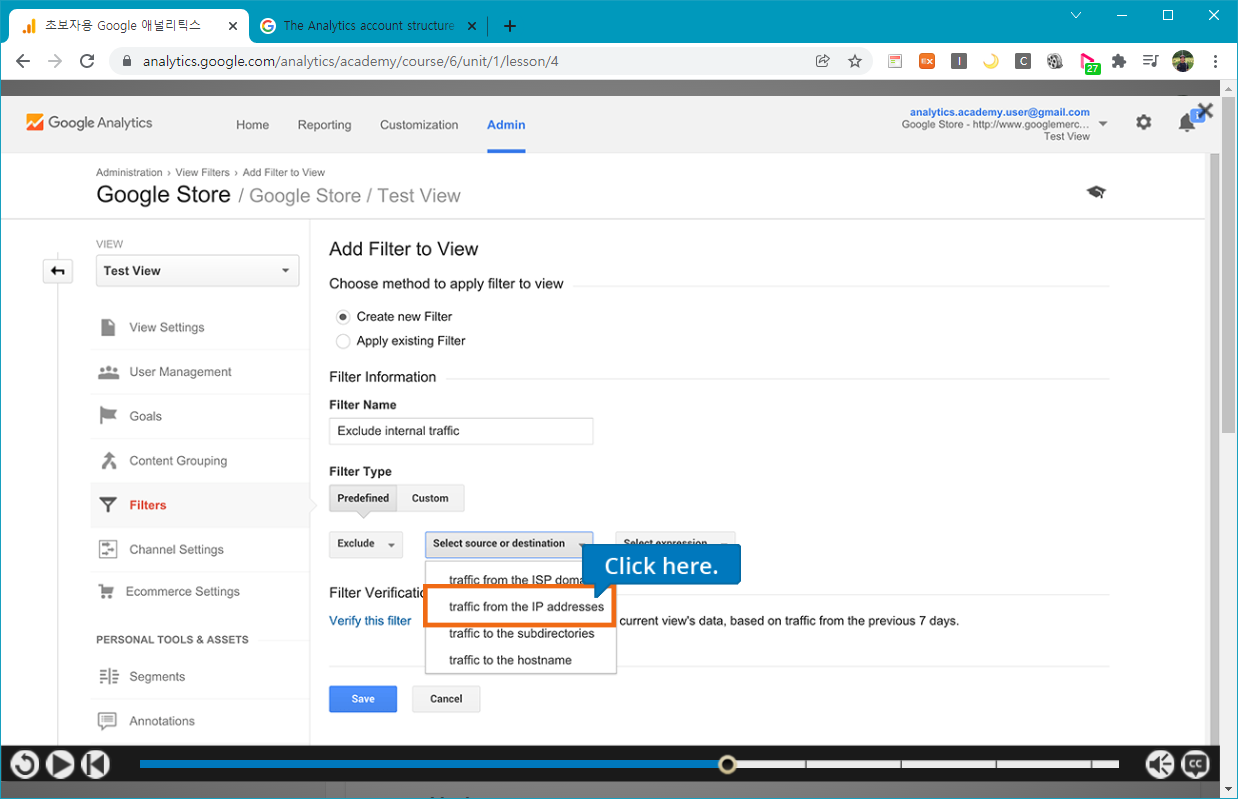Close the lesson overlay with X
Image resolution: width=1238 pixels, height=799 pixels.
click(1205, 110)
